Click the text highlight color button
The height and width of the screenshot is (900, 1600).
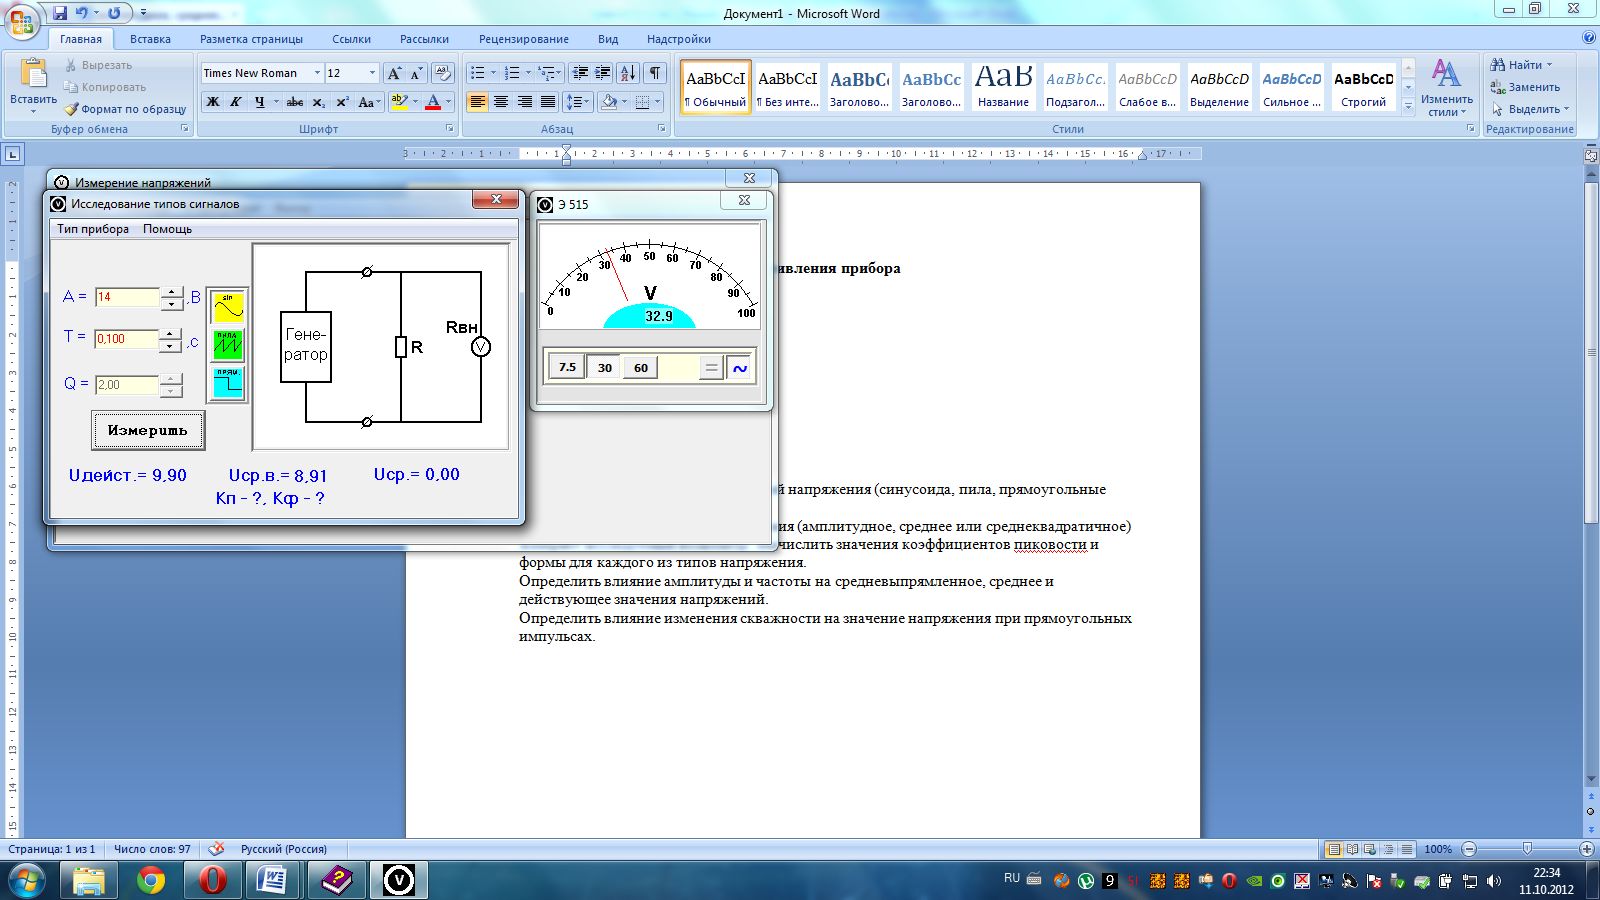point(399,102)
